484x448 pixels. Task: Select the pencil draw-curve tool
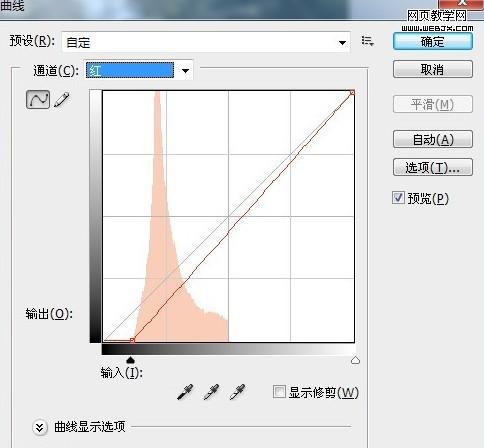[62, 99]
